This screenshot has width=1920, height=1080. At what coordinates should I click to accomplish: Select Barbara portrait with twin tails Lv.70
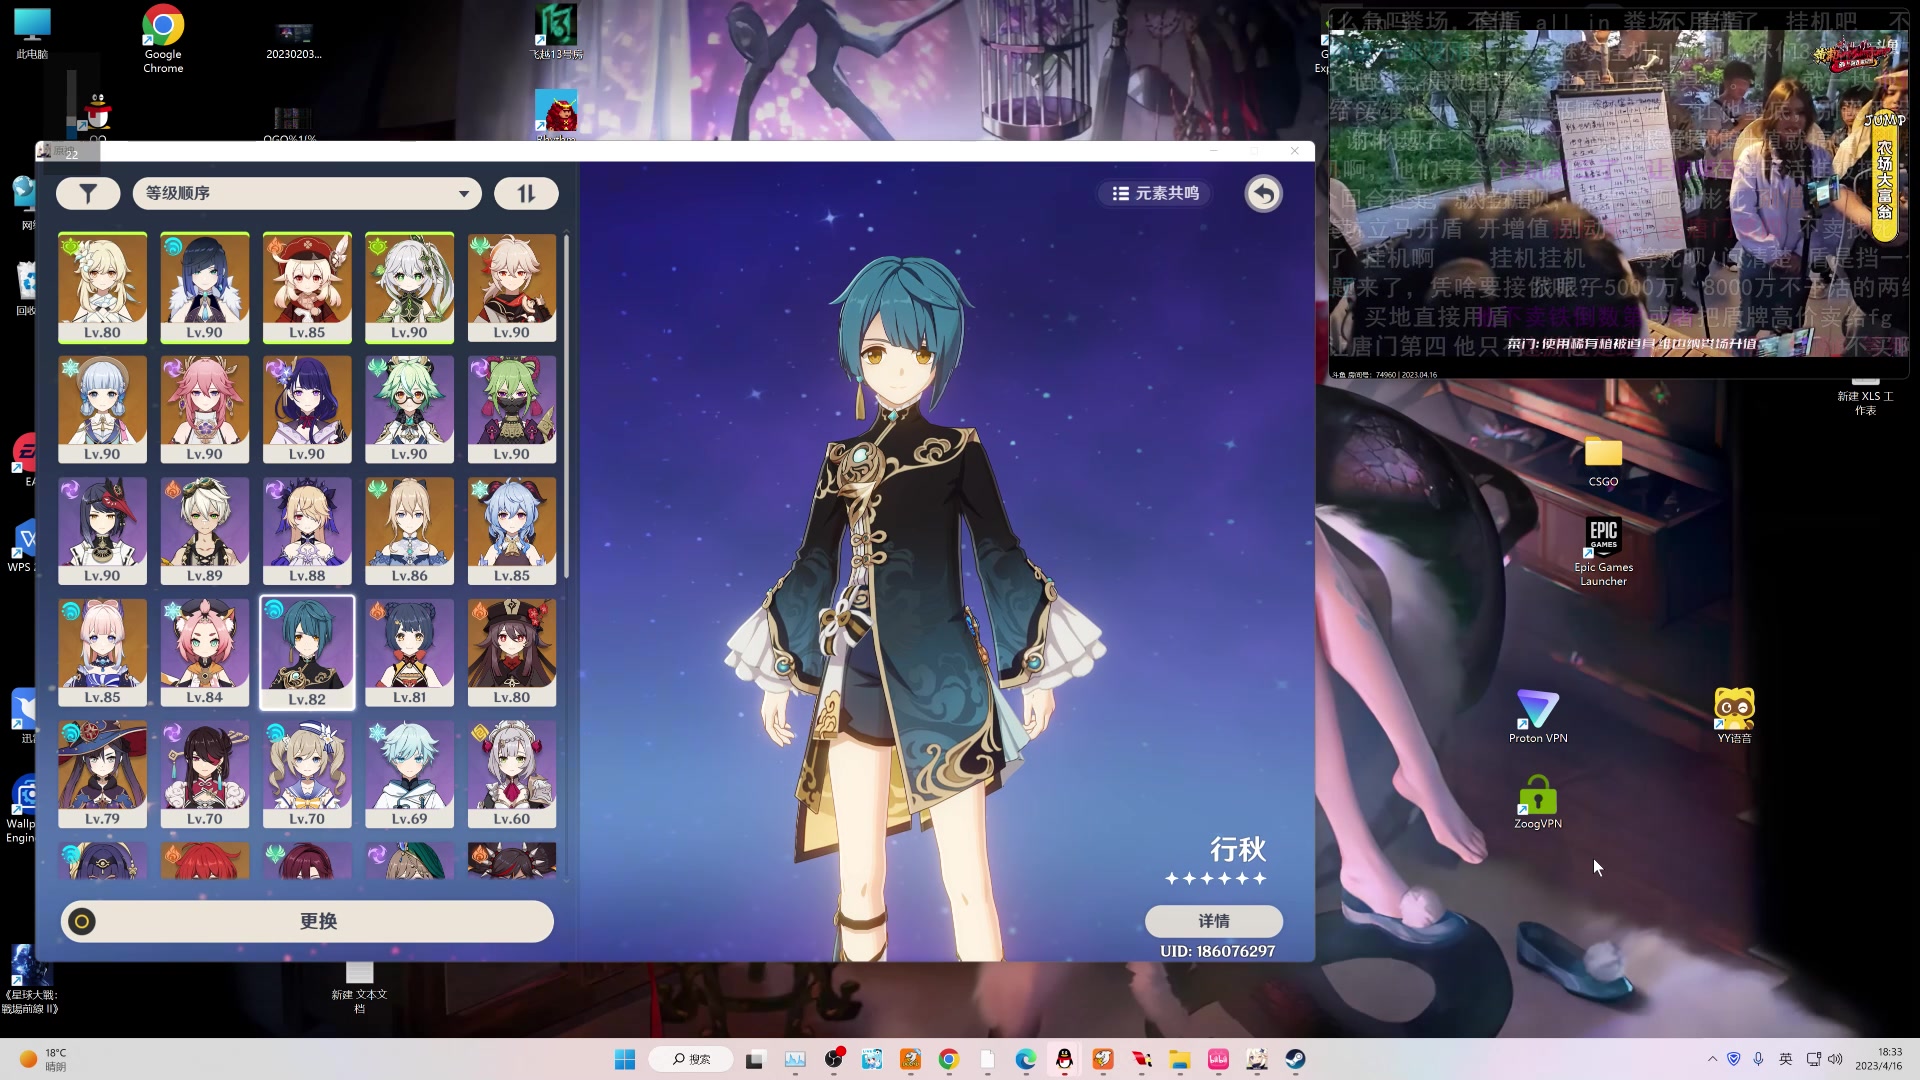click(307, 775)
